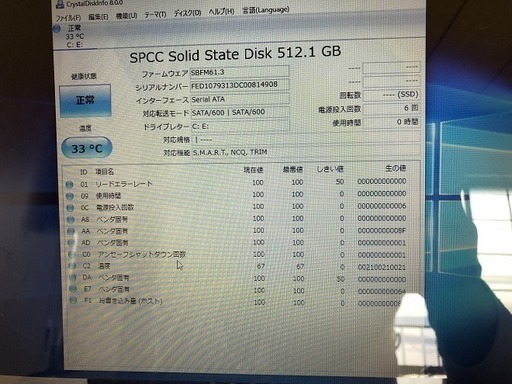Open the ヘルプ(H) menu
Screen dimensions: 512x384
click(x=221, y=12)
